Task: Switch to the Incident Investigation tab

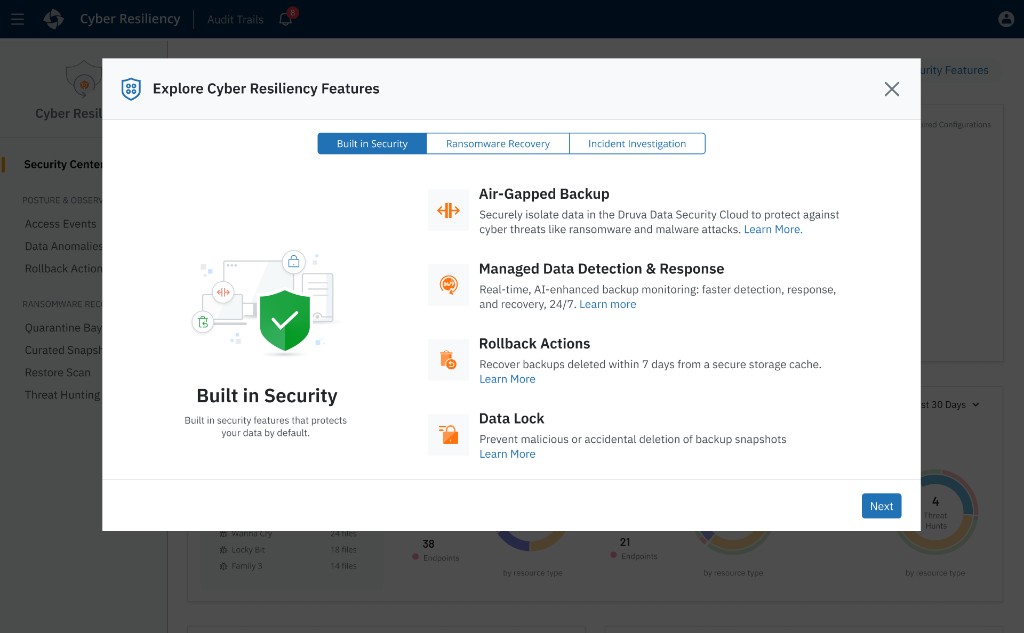Action: (x=637, y=144)
